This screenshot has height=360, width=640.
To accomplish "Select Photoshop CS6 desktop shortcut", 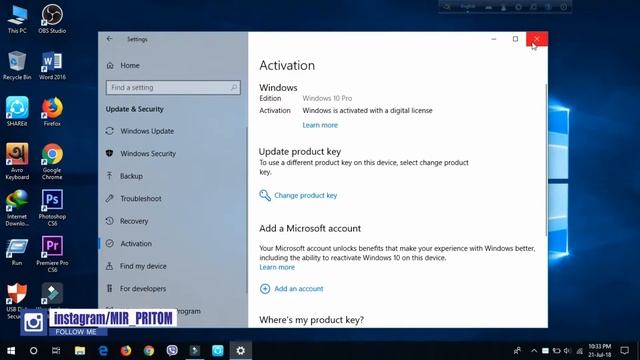I will 52,208.
